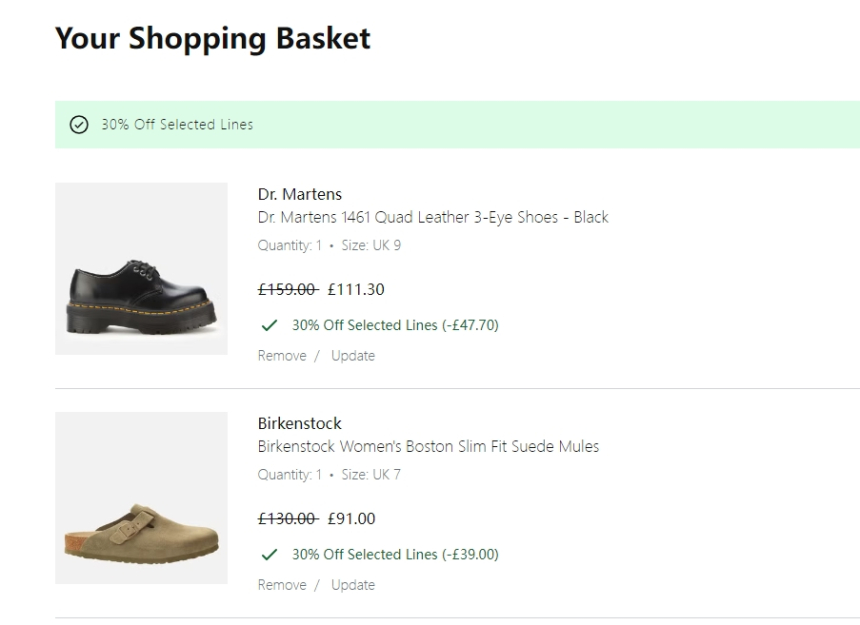Click the 30% Off Selected Lines (-£39.00) label
This screenshot has width=860, height=625.
[x=395, y=554]
